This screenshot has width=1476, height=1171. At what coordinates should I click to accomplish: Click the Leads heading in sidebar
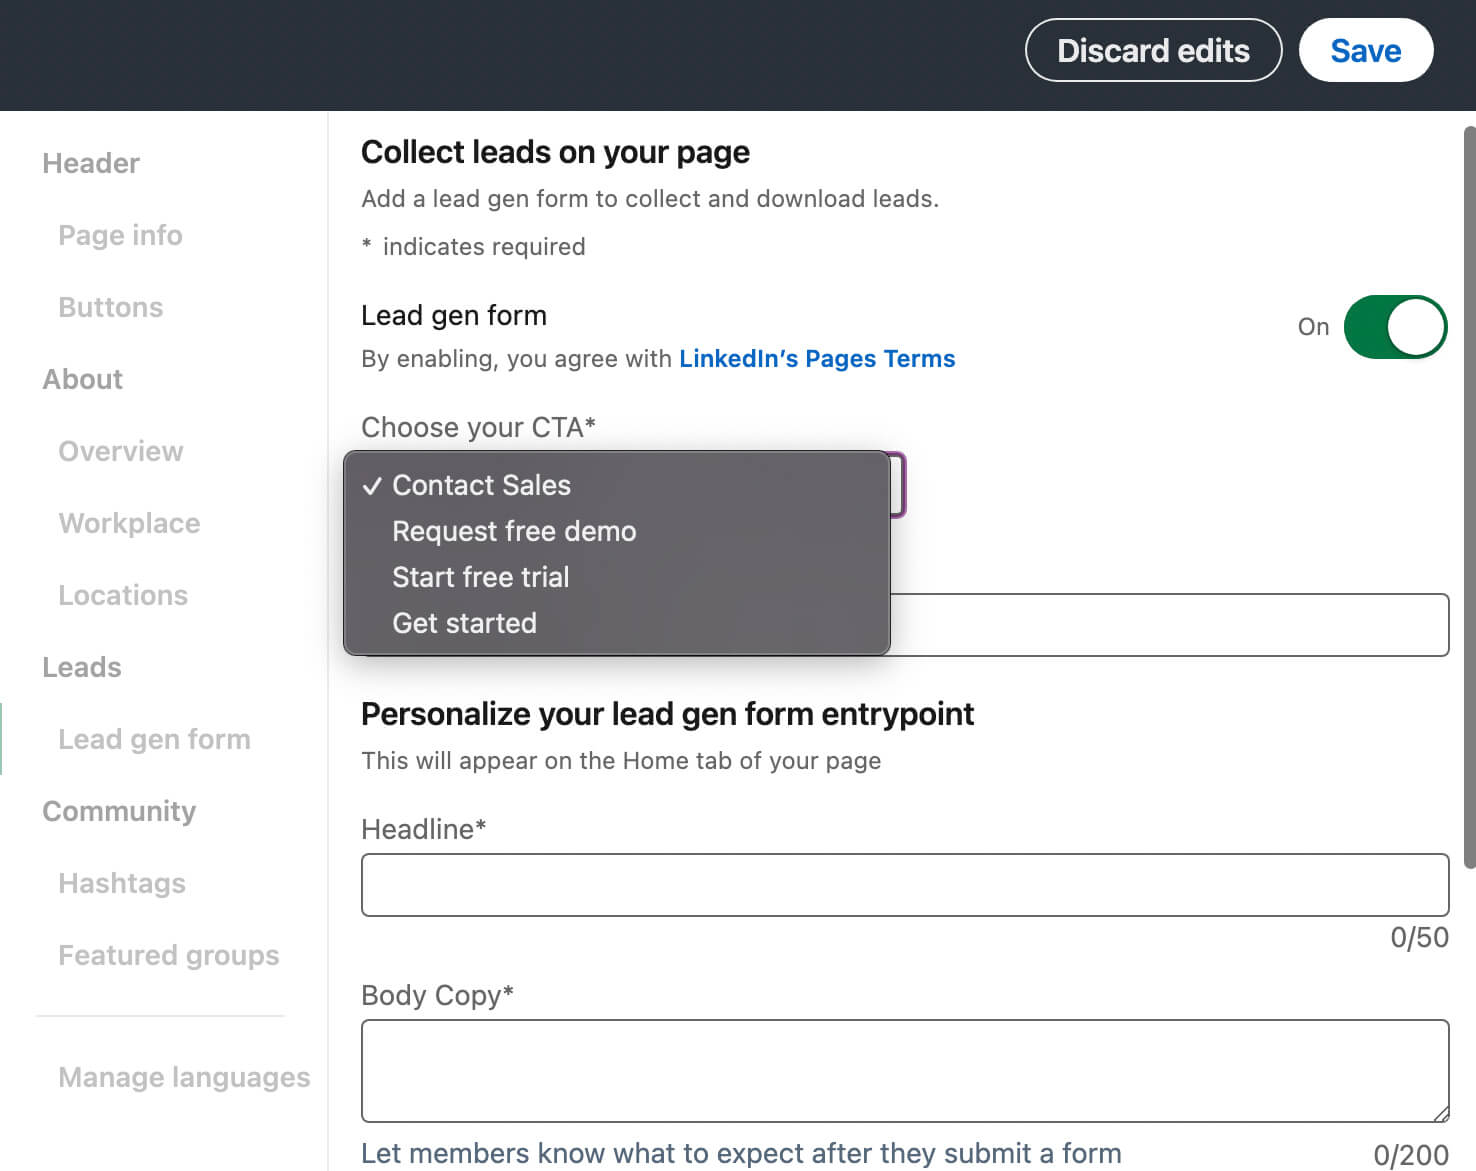click(81, 667)
